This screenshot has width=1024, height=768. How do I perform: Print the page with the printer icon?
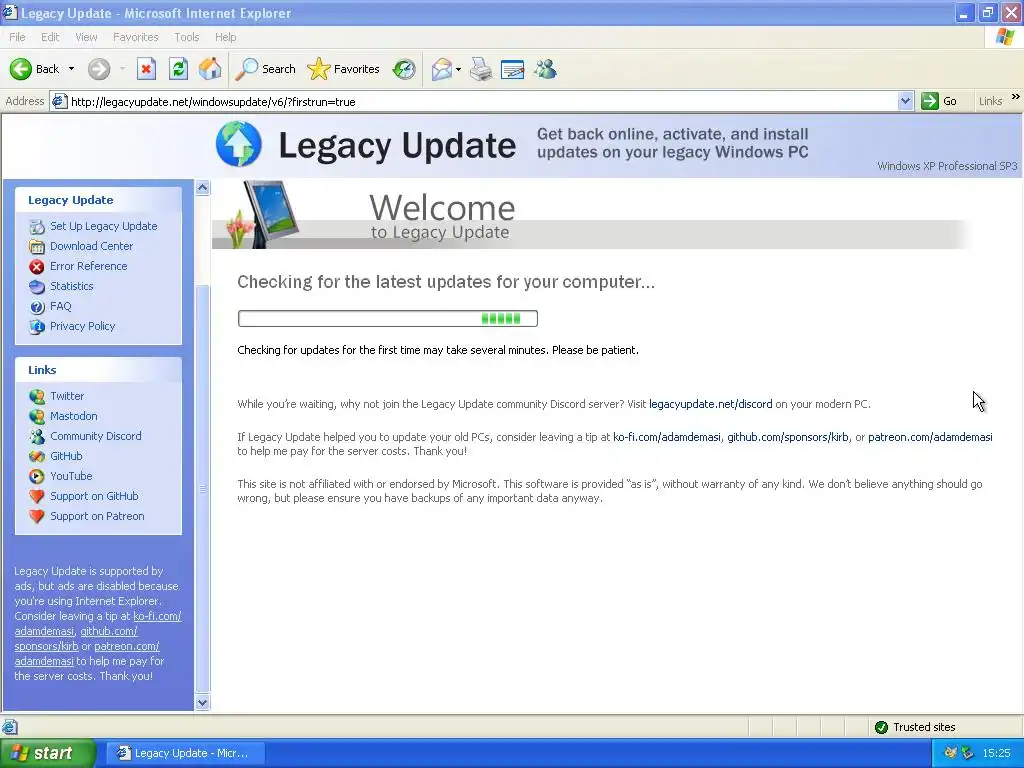coord(481,69)
